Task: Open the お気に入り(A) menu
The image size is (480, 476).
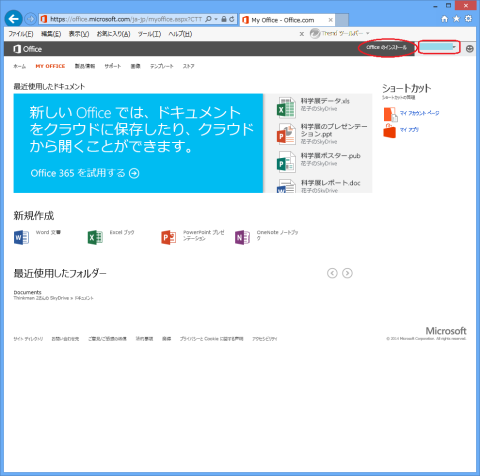Action: point(113,34)
